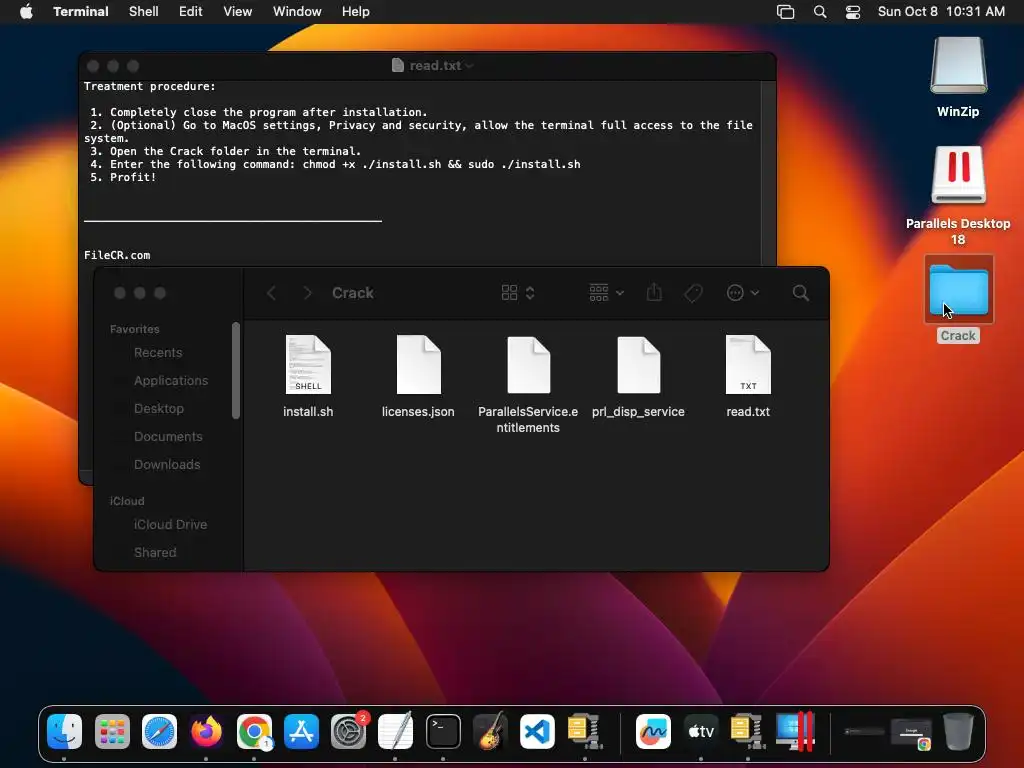Open the more actions menu in Finder

[x=743, y=293]
